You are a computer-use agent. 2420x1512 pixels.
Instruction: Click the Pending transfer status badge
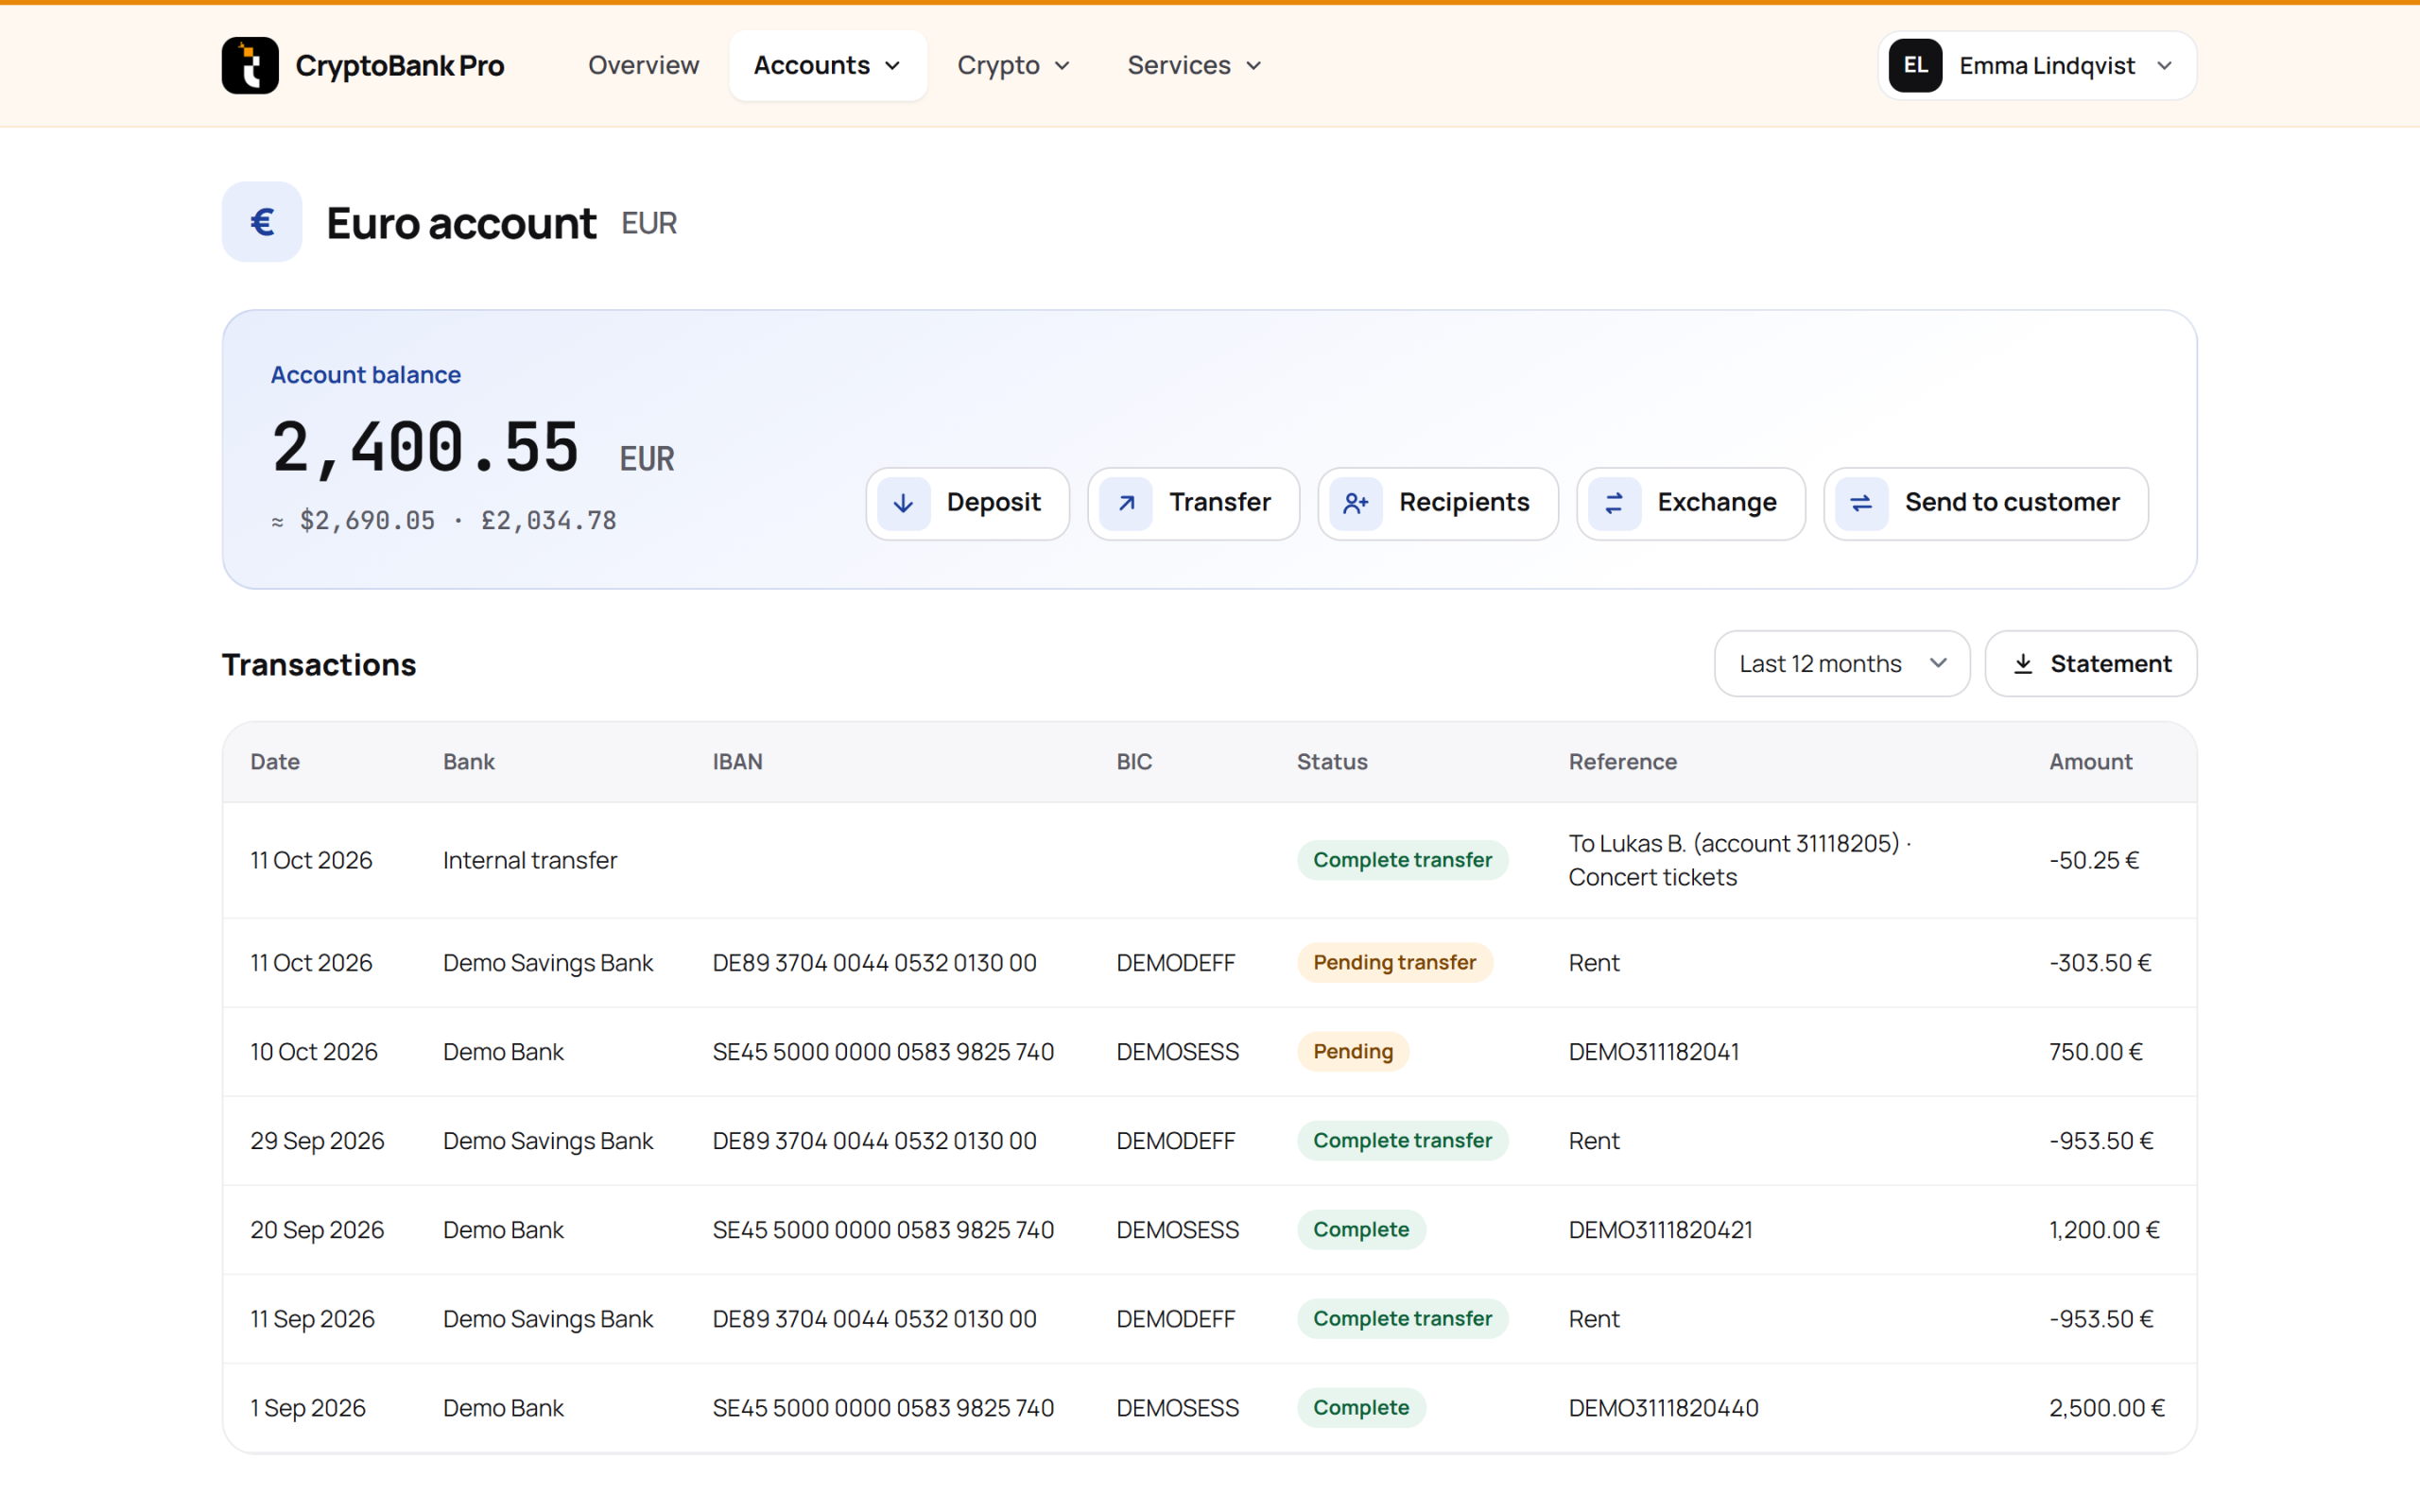click(1394, 962)
